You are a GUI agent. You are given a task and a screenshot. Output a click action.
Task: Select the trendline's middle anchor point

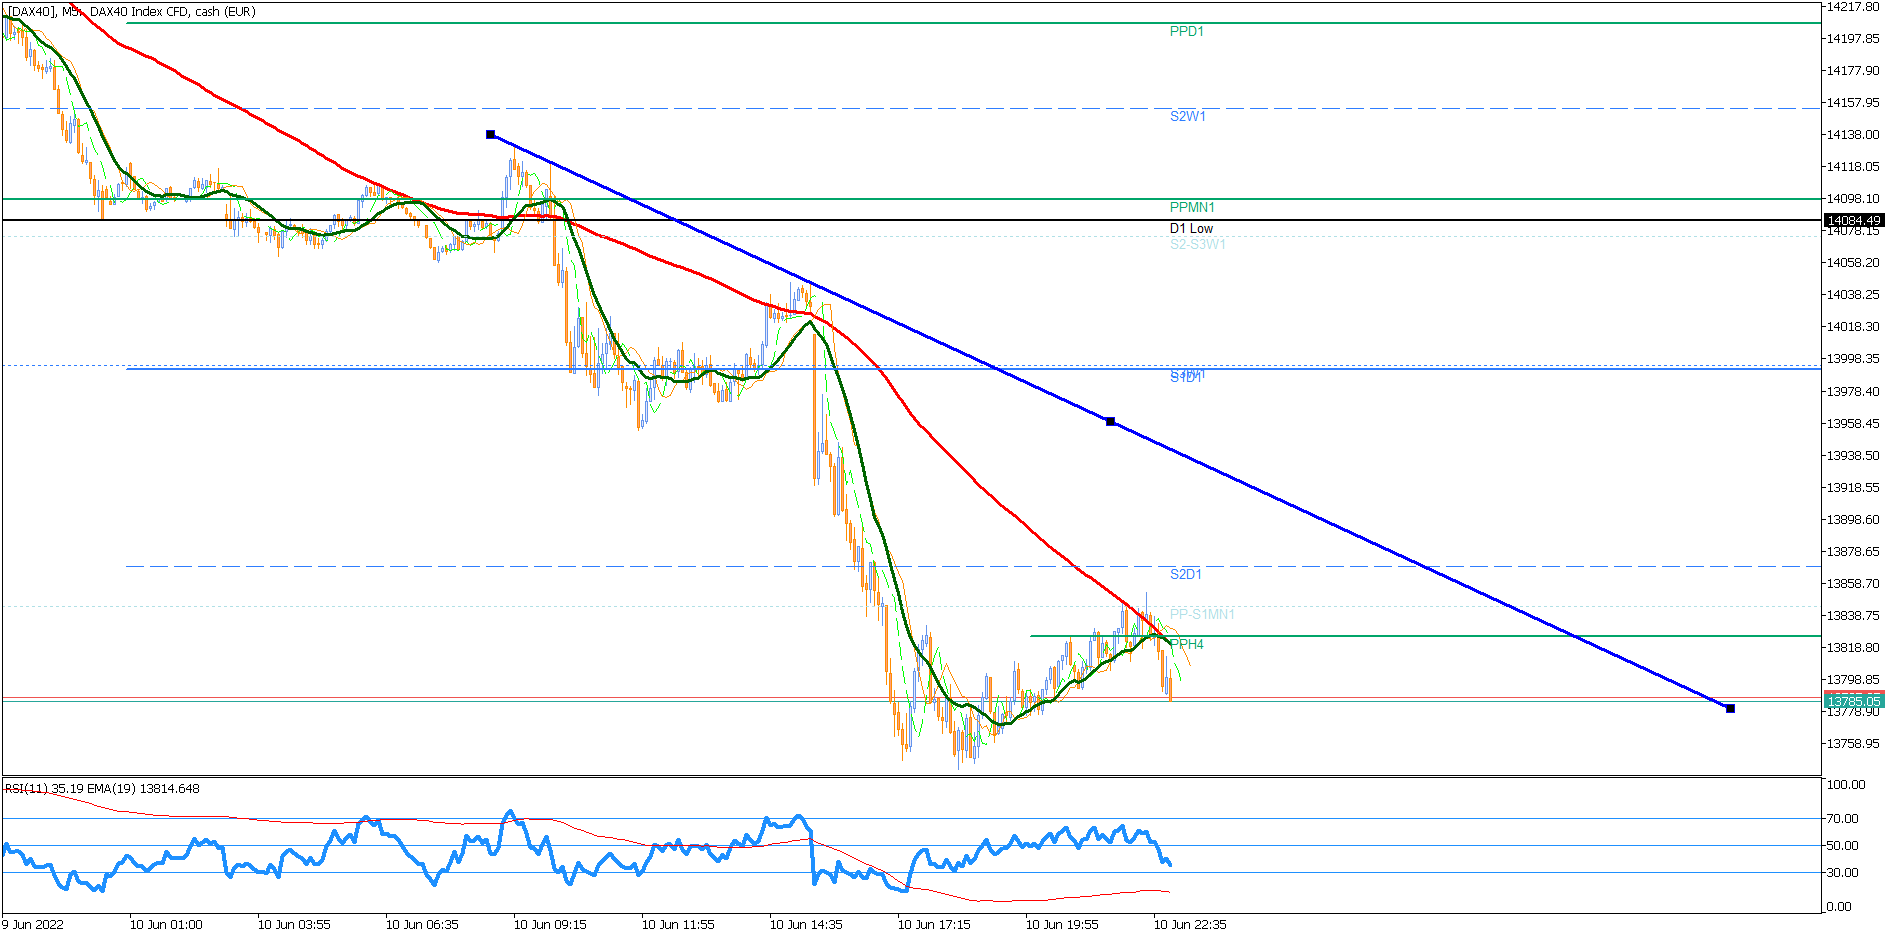click(x=1110, y=422)
